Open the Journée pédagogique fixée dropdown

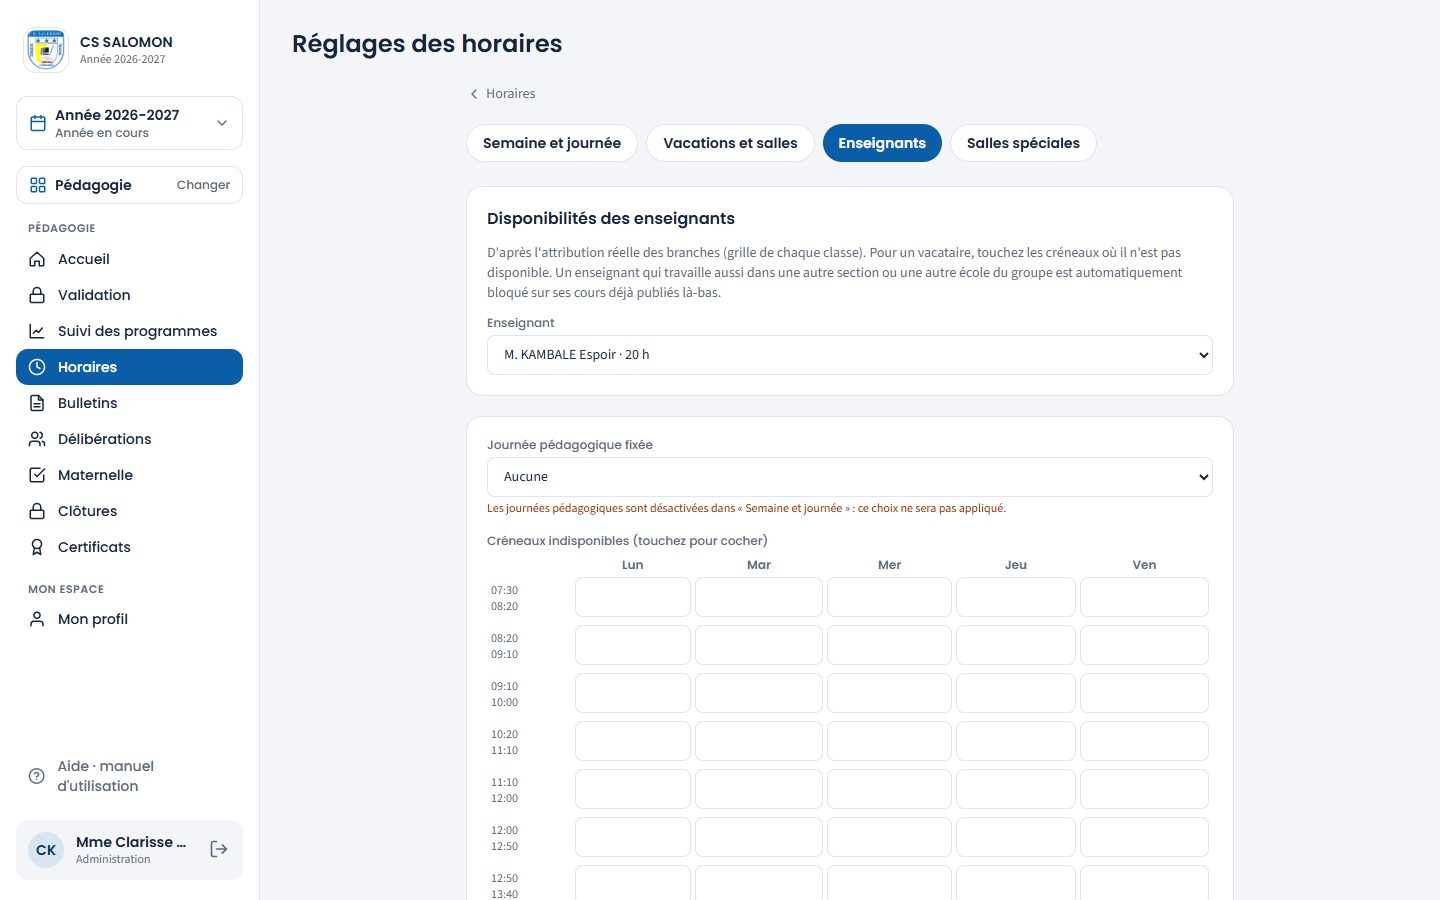(x=850, y=477)
